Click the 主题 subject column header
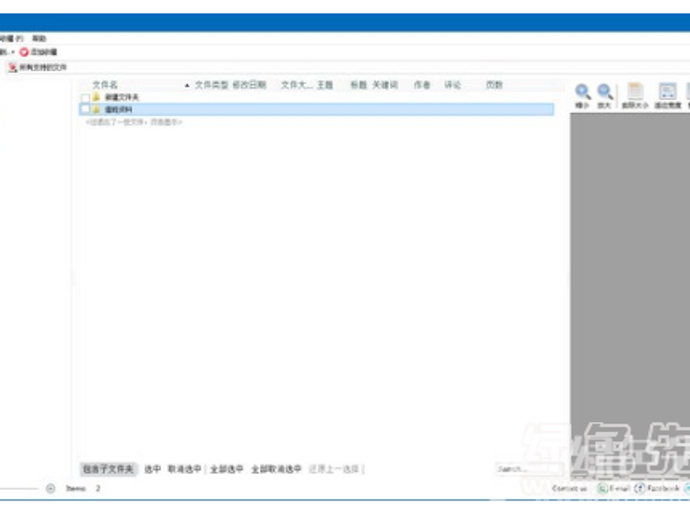This screenshot has width=690, height=518. click(x=325, y=85)
